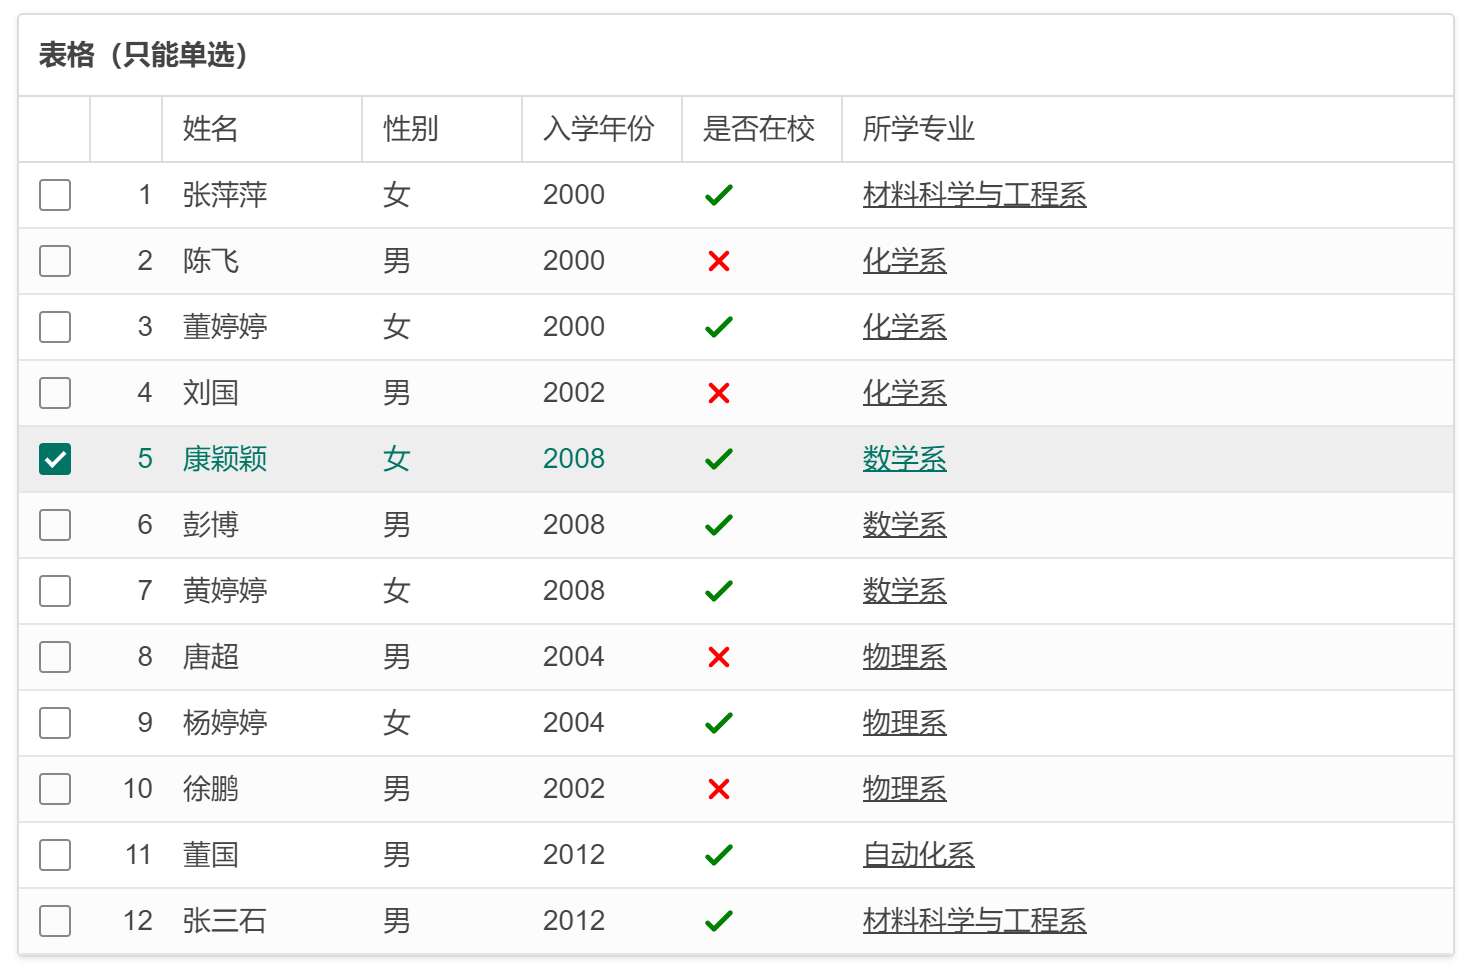Viewport: 1476px width, 977px height.
Task: Open 物理系 link in 徐鹏's row
Action: [905, 789]
